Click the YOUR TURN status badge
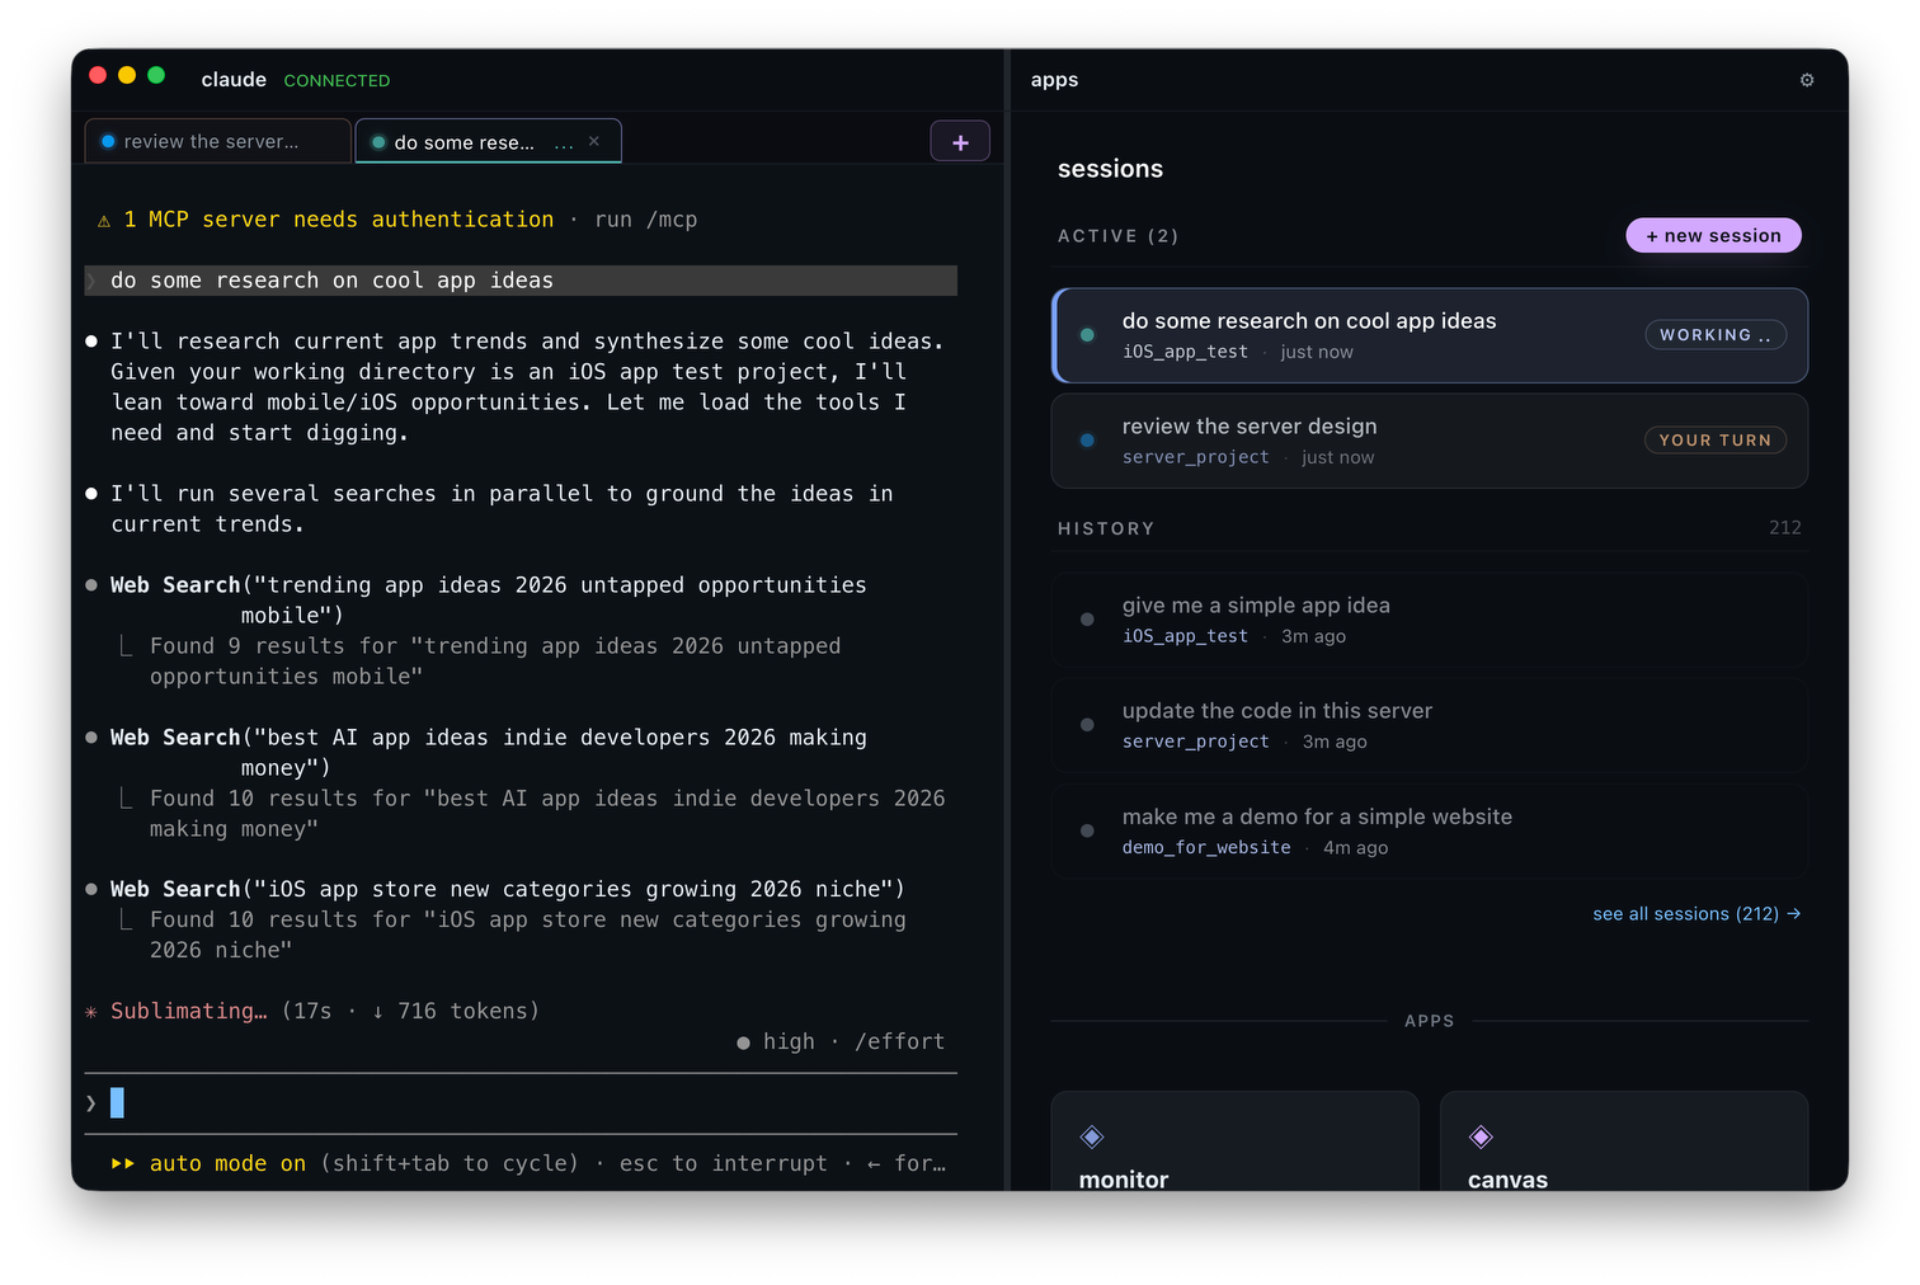This screenshot has height=1285, width=1920. pyautogui.click(x=1714, y=440)
